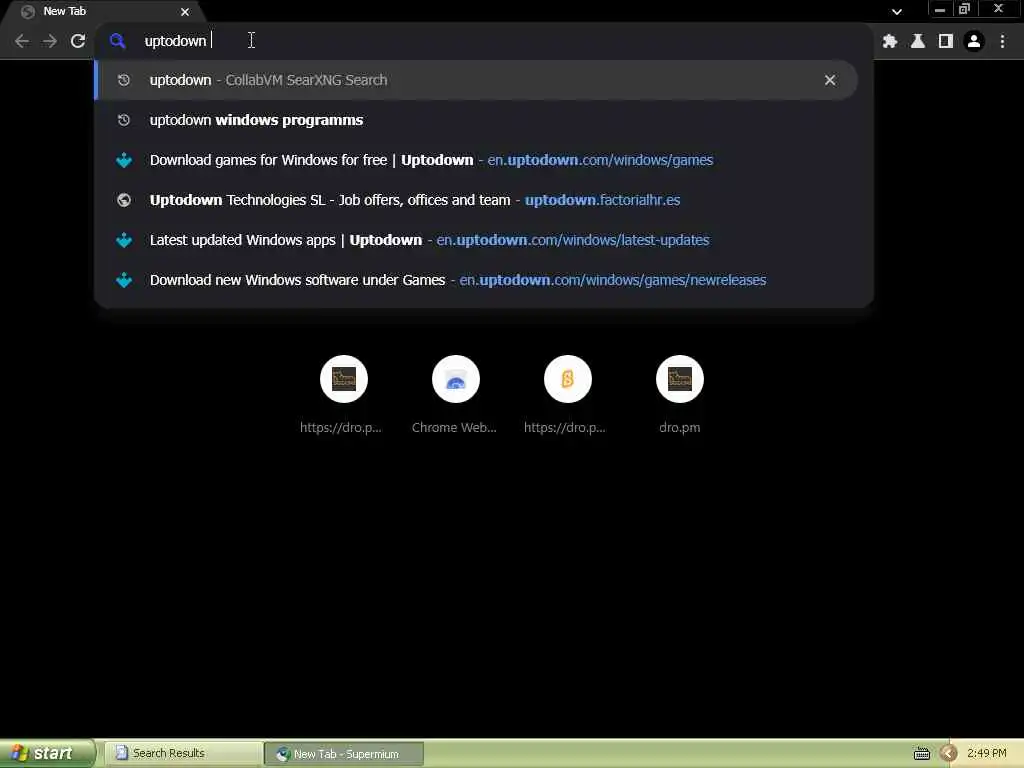Image resolution: width=1024 pixels, height=768 pixels.
Task: Open the Chrome Labs flask icon
Action: coord(918,41)
